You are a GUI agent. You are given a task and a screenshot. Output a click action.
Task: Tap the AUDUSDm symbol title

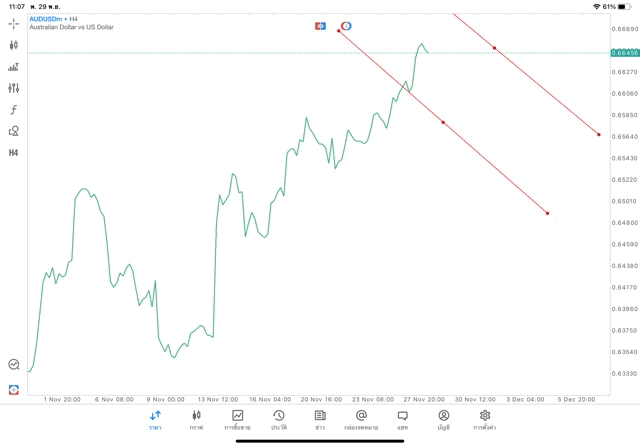(47, 18)
